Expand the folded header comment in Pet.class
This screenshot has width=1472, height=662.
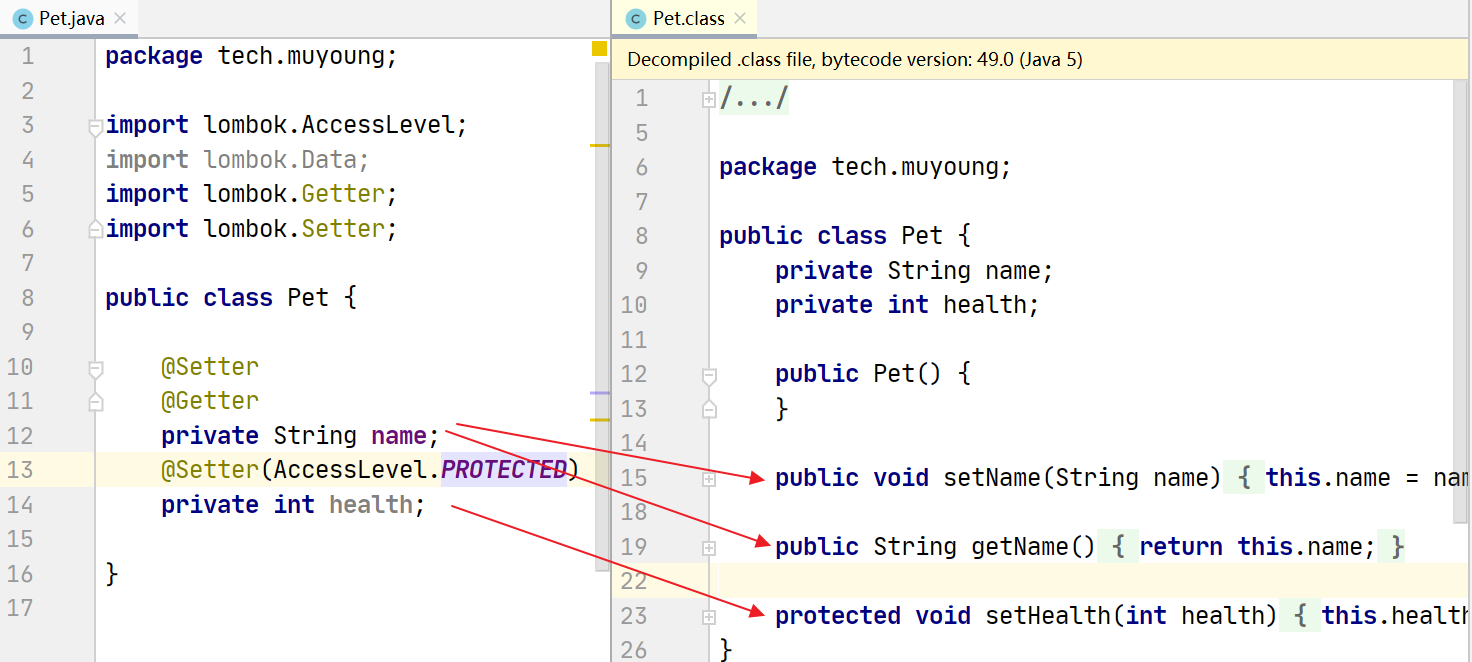click(x=709, y=99)
